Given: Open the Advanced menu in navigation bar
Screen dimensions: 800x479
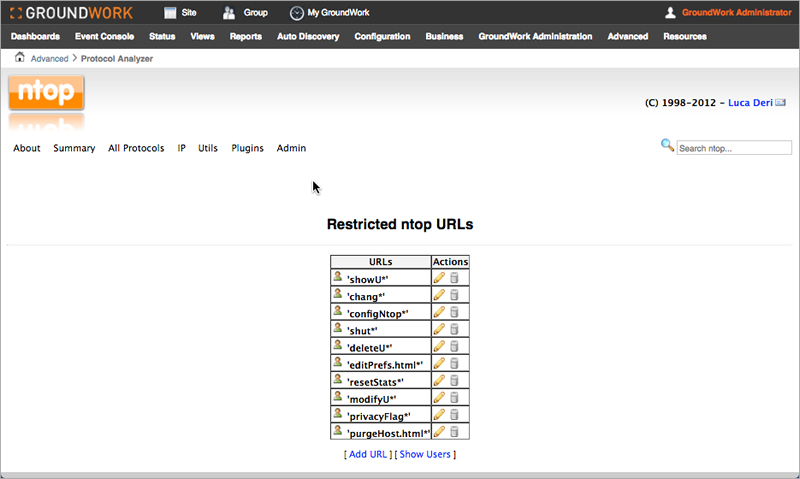Looking at the screenshot, I should (628, 36).
